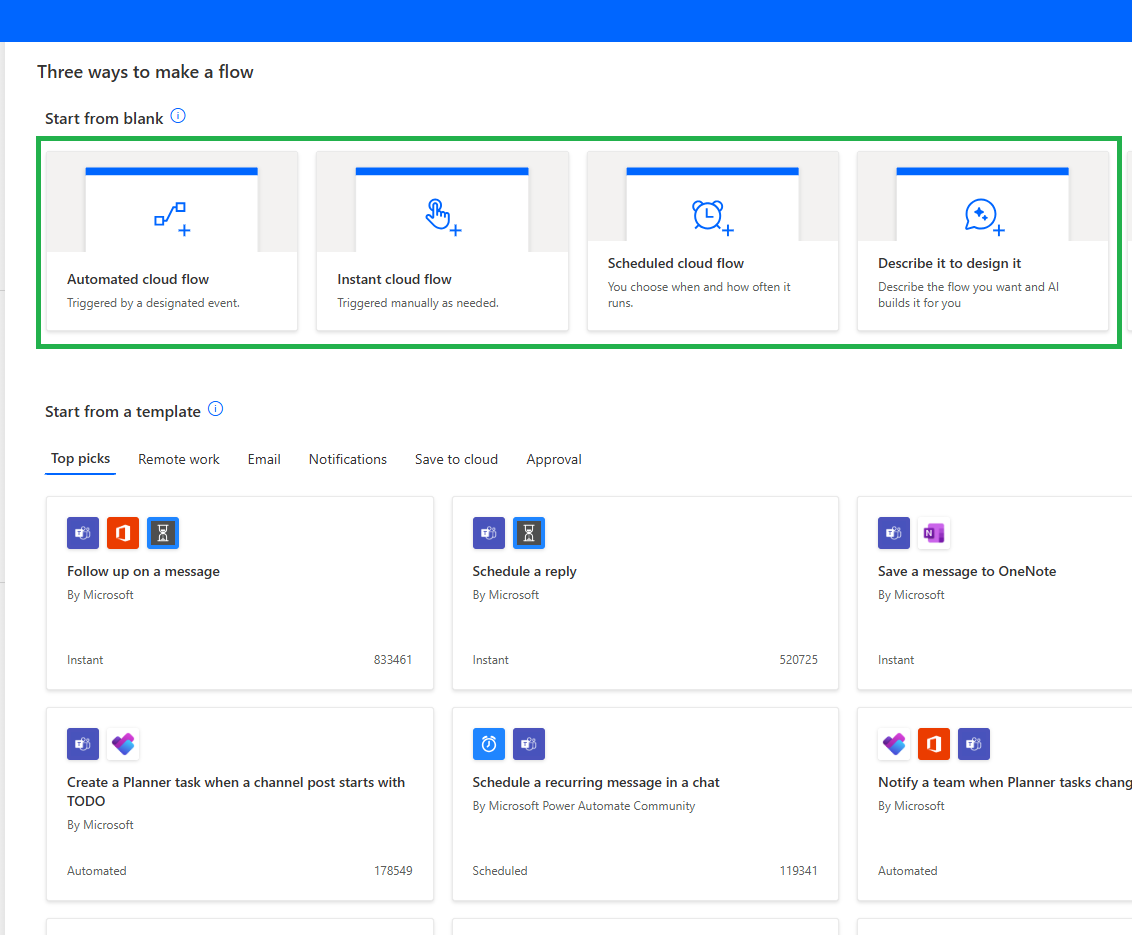Viewport: 1132px width, 935px height.
Task: Click the Automated cloud flow connector icon
Action: 172,218
